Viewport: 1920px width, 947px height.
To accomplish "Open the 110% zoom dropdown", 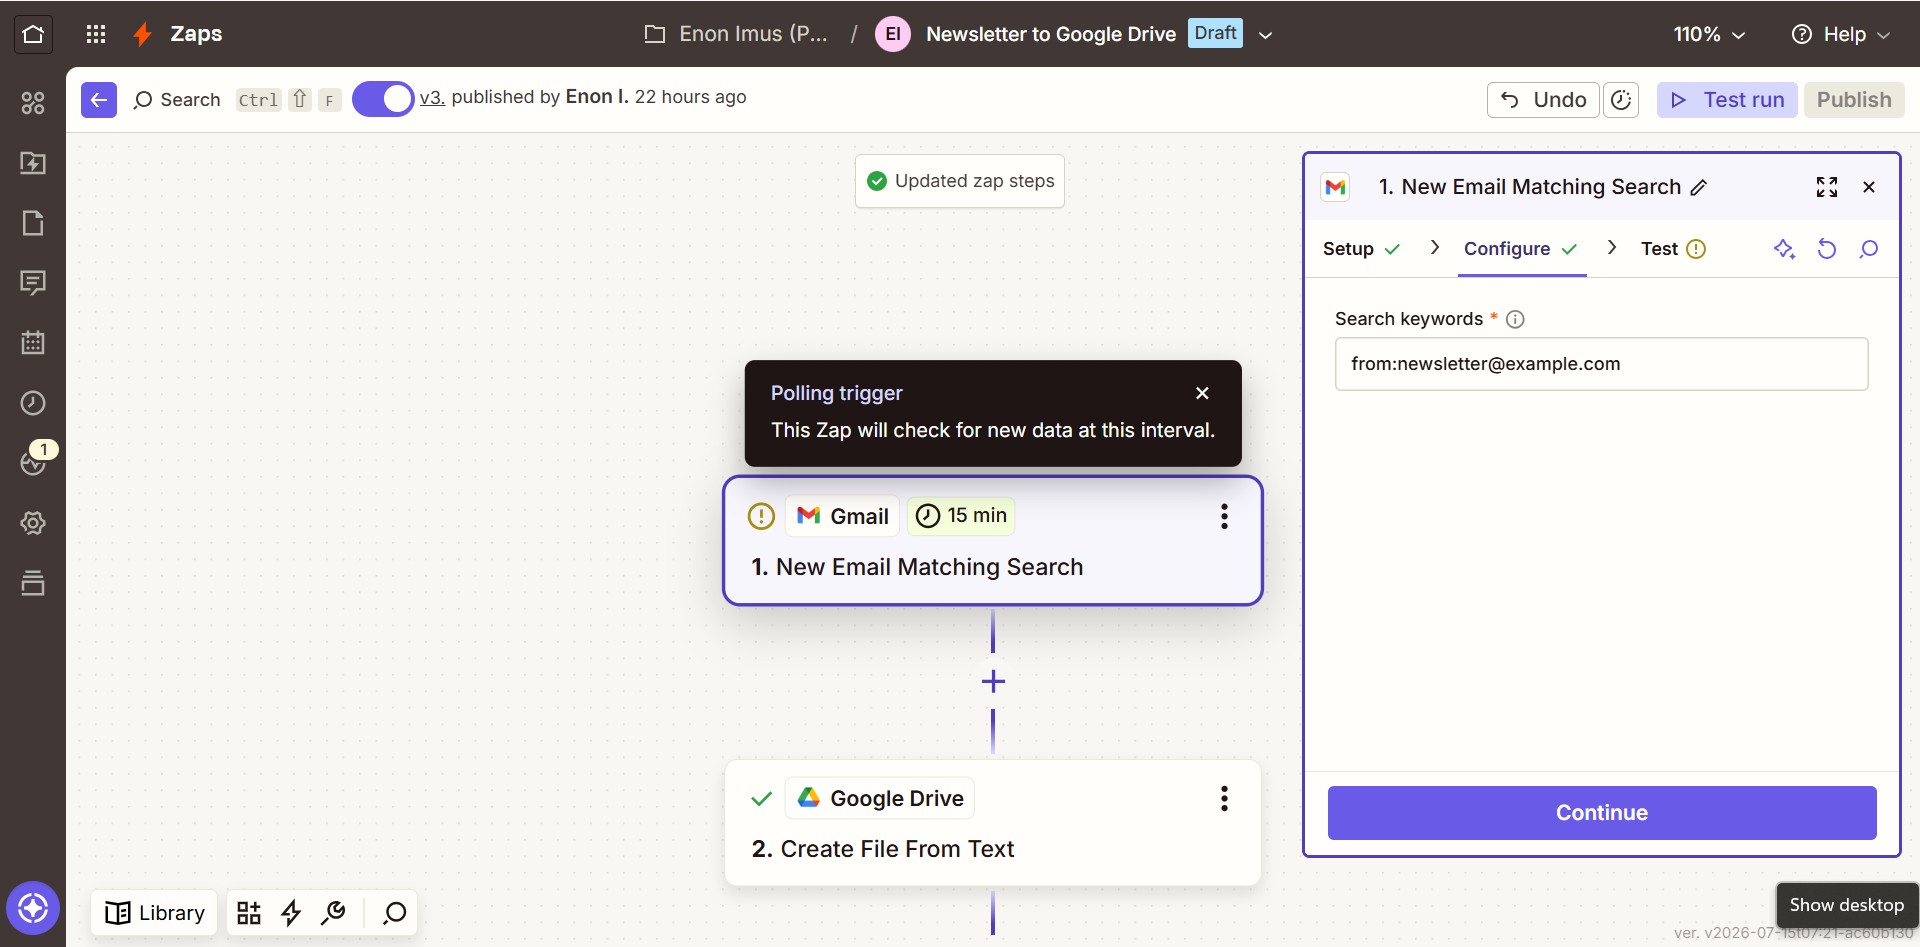I will tap(1709, 34).
